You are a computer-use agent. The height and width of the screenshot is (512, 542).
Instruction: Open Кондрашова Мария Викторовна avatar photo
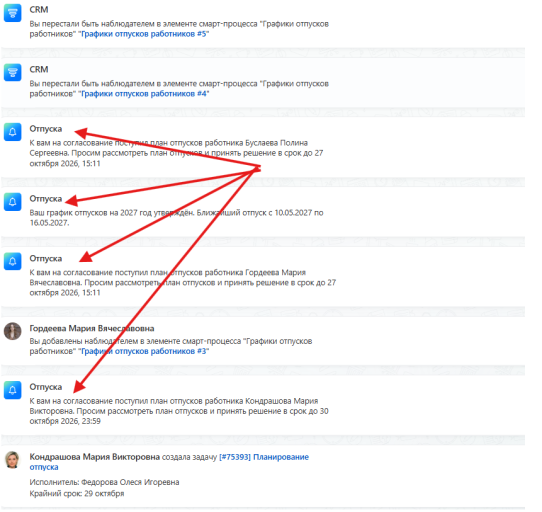(x=12, y=460)
